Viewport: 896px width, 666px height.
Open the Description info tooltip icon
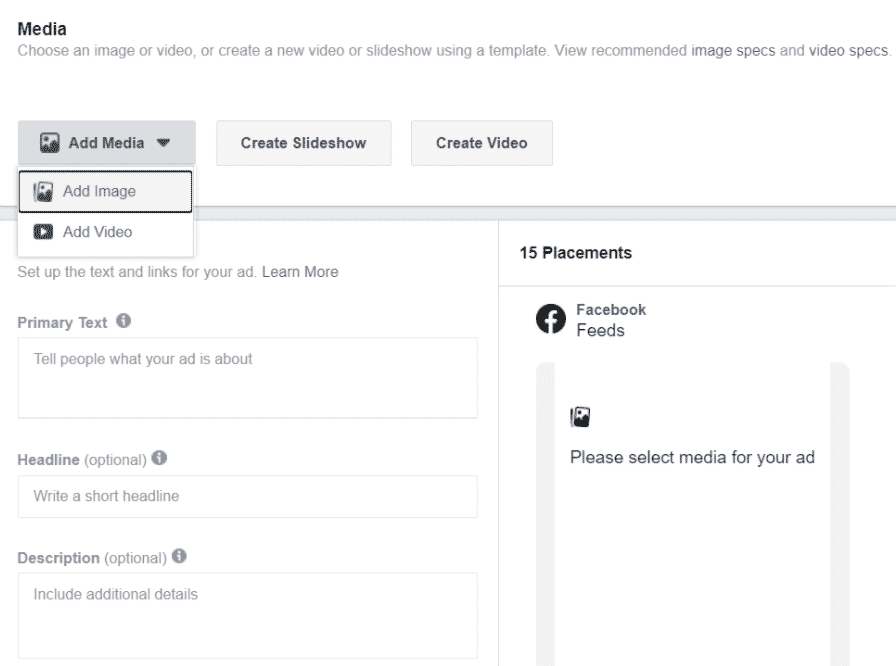179,556
